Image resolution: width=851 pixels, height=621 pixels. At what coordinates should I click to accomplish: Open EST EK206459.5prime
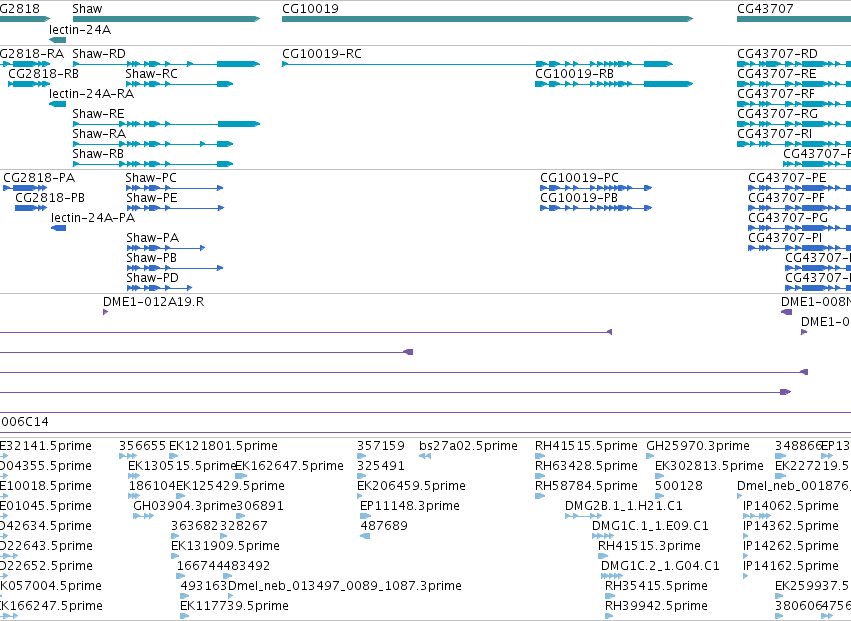pyautogui.click(x=411, y=486)
